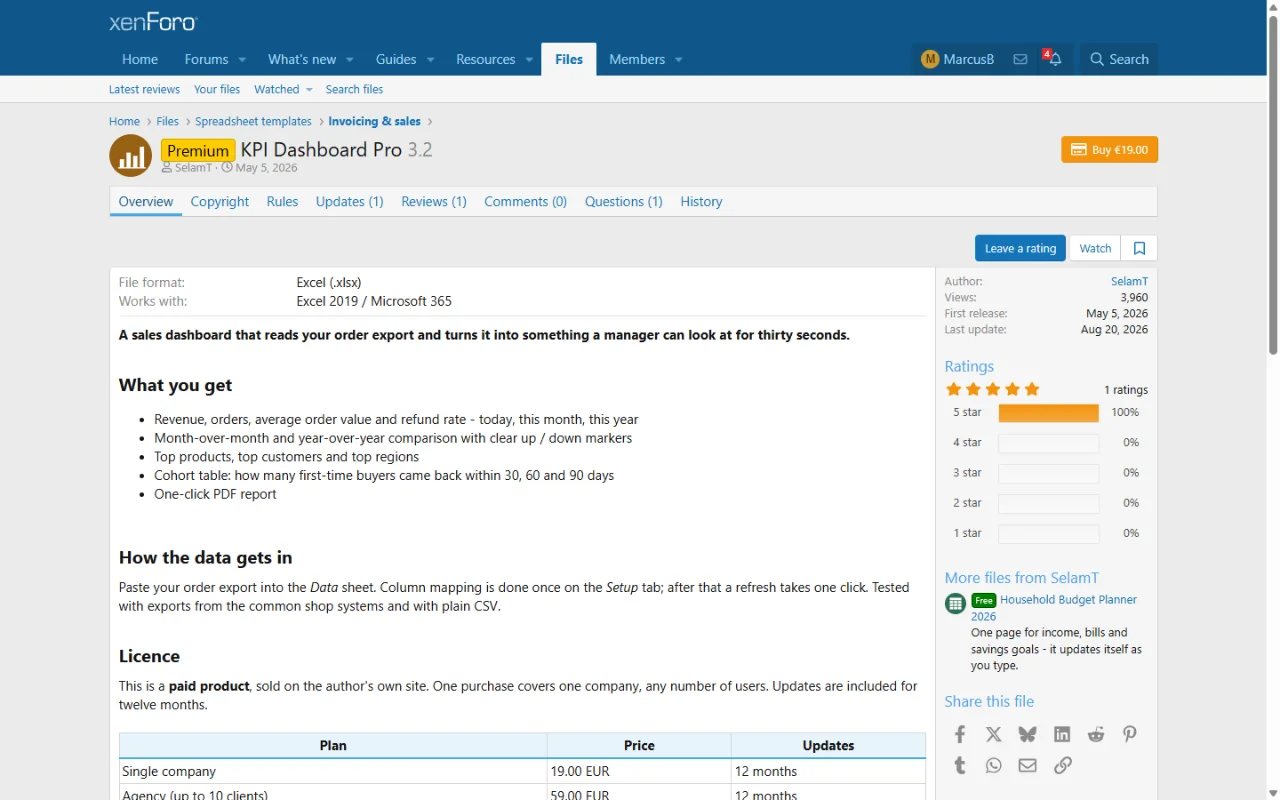Copy the share link icon
Screen dimensions: 1280x800
pos(1062,765)
